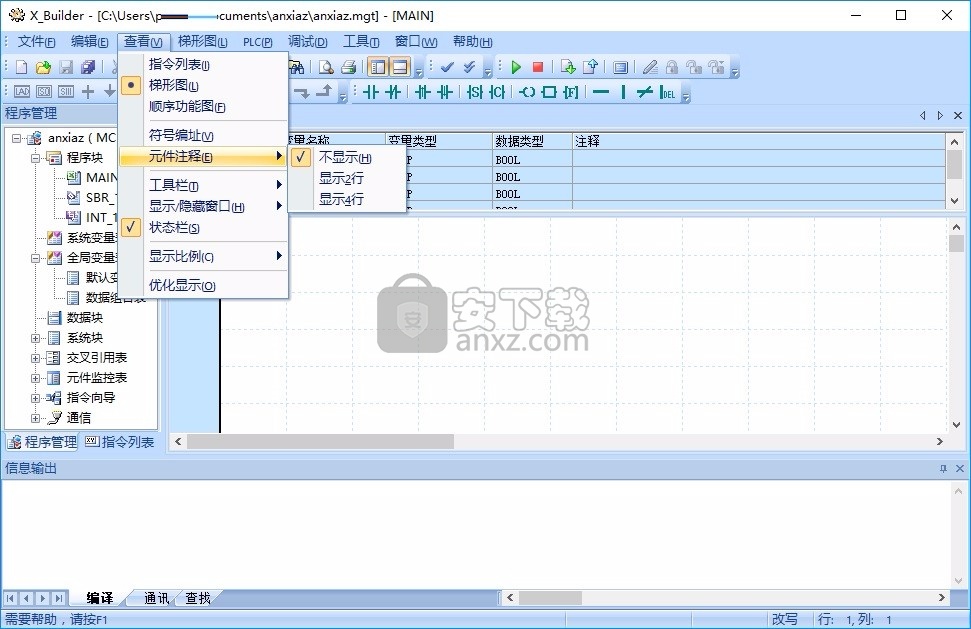971x629 pixels.
Task: Click the vertical line icon
Action: (623, 92)
